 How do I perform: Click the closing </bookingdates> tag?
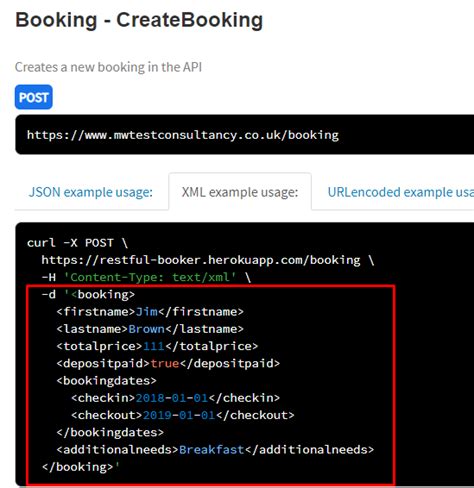(x=110, y=433)
